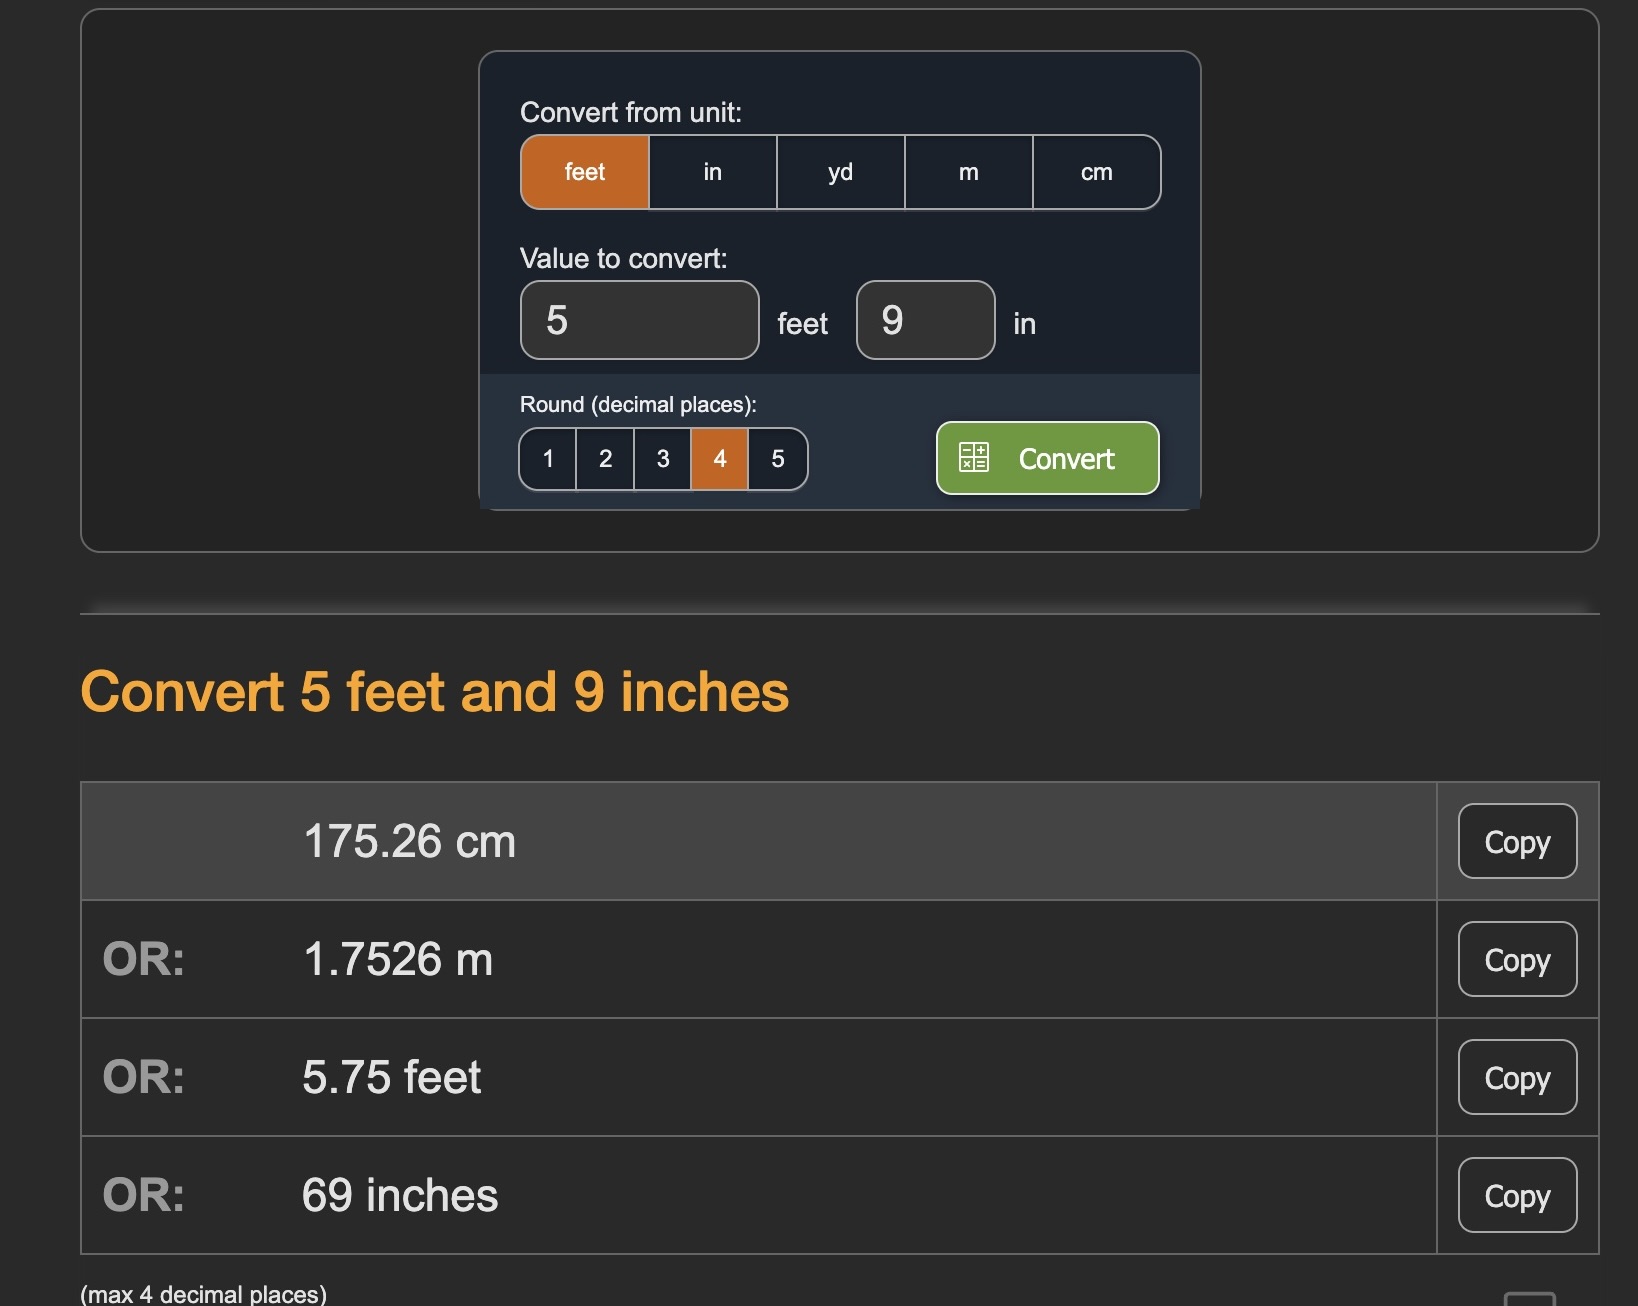Choose 3 decimal places for rounding
This screenshot has height=1306, width=1638.
(662, 459)
